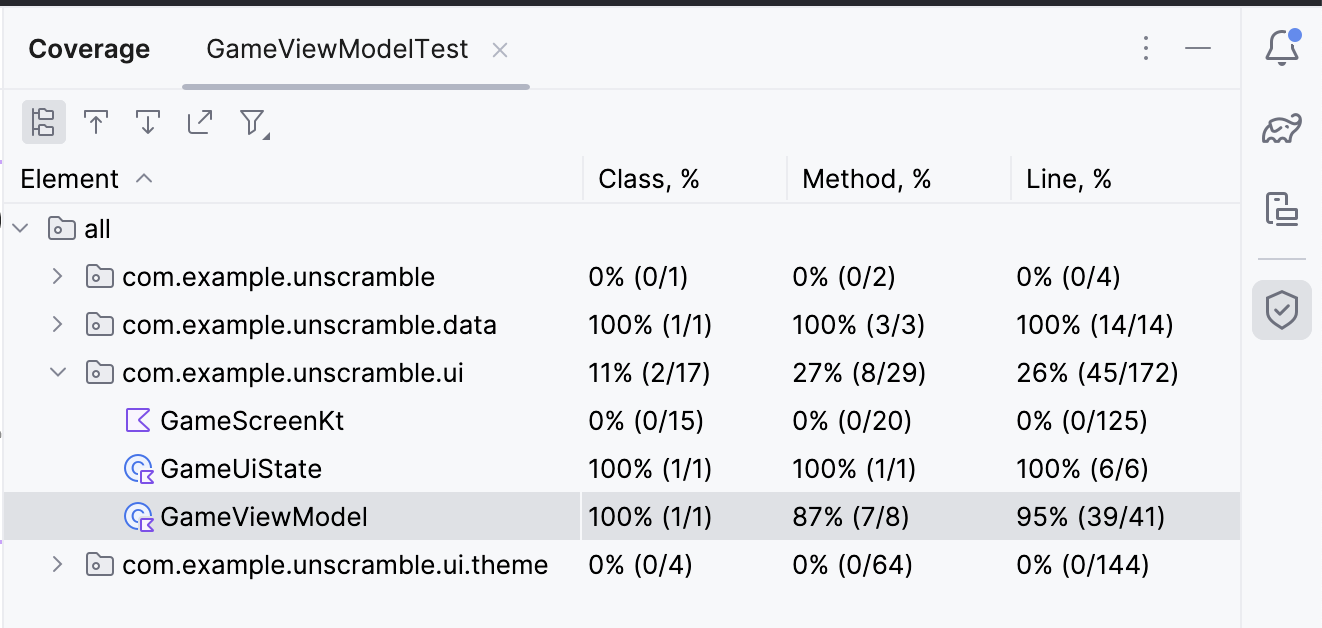The image size is (1322, 628).
Task: Expand the com.example.unscramble.data package
Action: pos(58,324)
